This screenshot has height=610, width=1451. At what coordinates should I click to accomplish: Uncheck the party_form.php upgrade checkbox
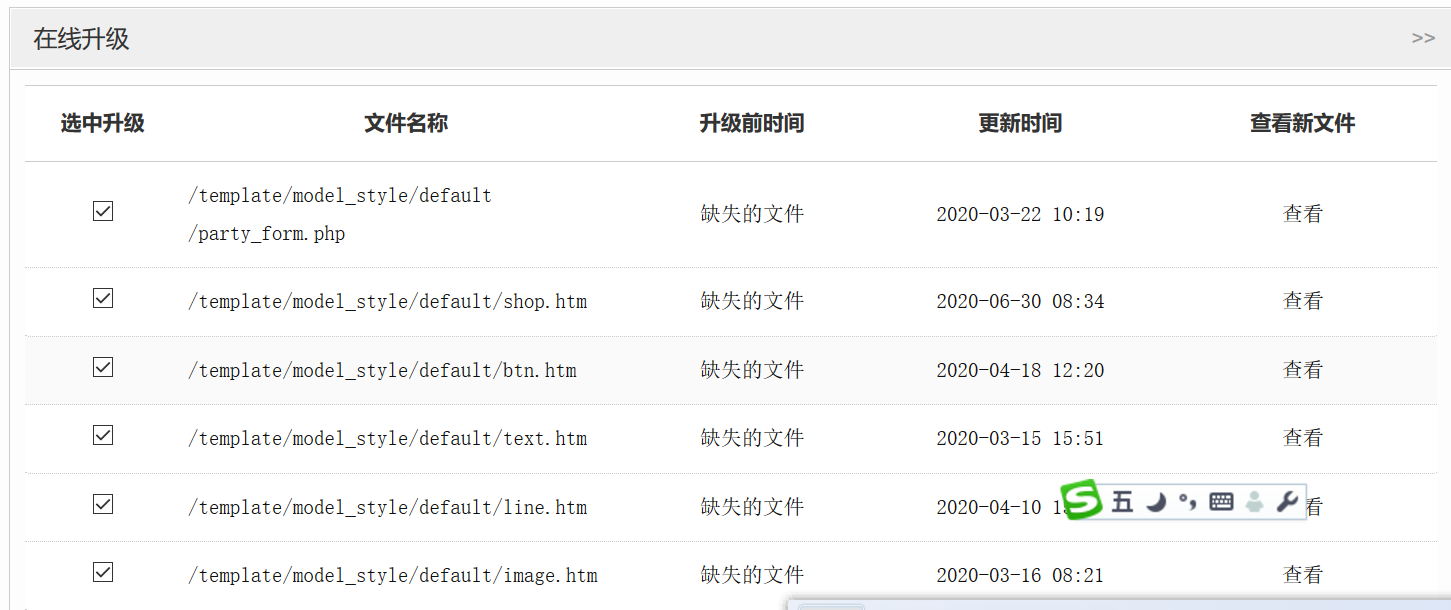click(103, 211)
